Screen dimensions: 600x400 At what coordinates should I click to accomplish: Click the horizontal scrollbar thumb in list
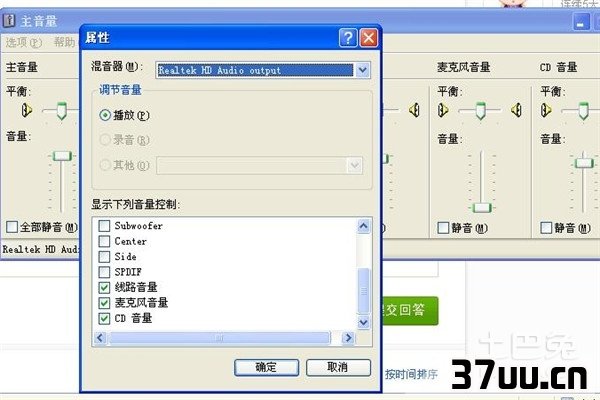pyautogui.click(x=219, y=338)
